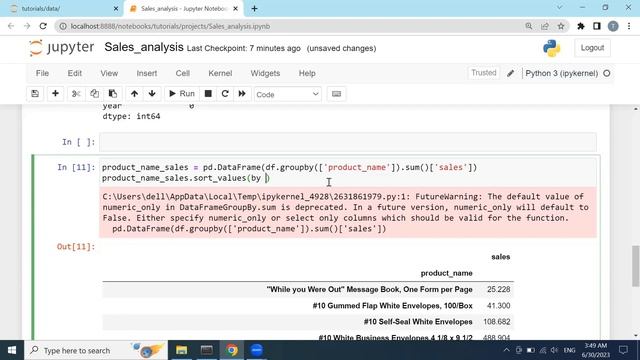The width and height of the screenshot is (640, 360).
Task: Click the #10 Gummed Flap White Envelopes row
Action: click(308, 306)
